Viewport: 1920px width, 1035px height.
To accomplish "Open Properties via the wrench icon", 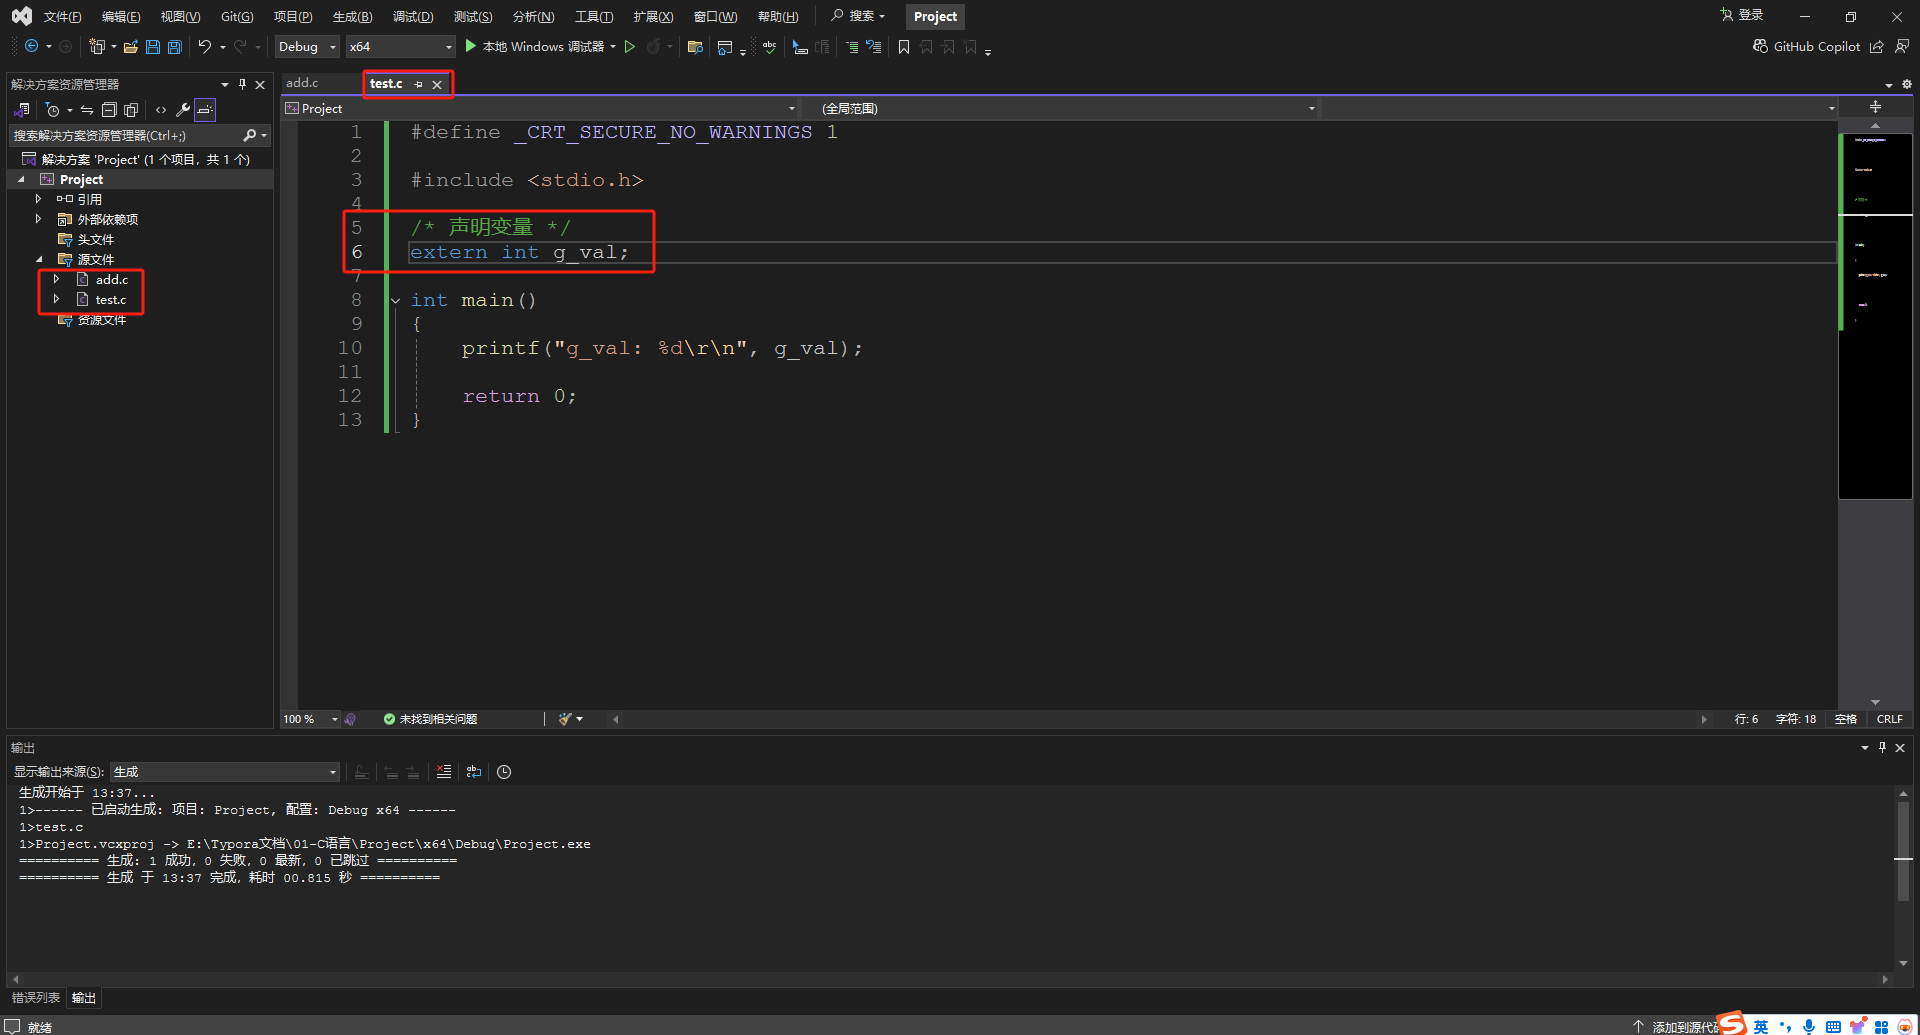I will coord(183,110).
